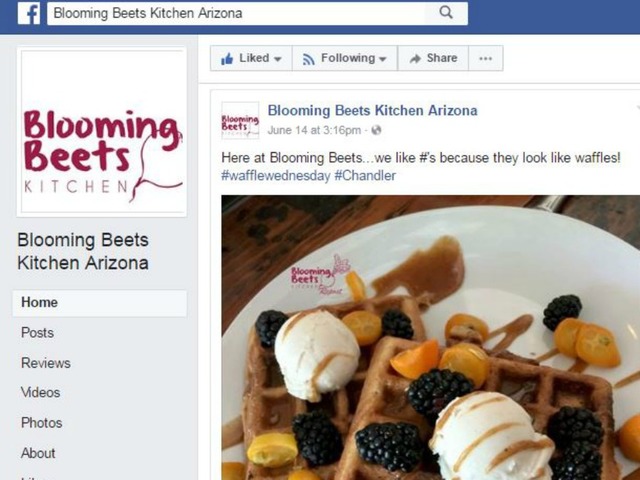The height and width of the screenshot is (480, 640).
Task: Click the #wafflewednesday hashtag link
Action: [276, 176]
